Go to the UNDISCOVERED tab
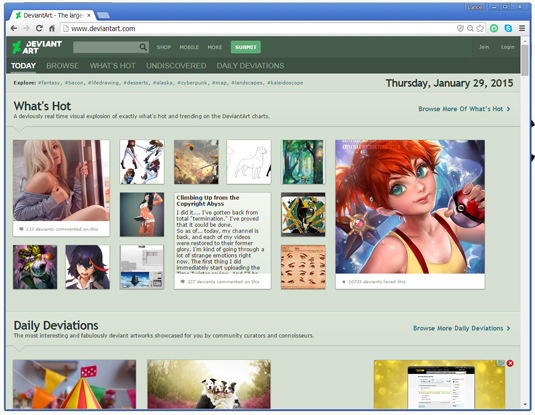 click(x=176, y=66)
